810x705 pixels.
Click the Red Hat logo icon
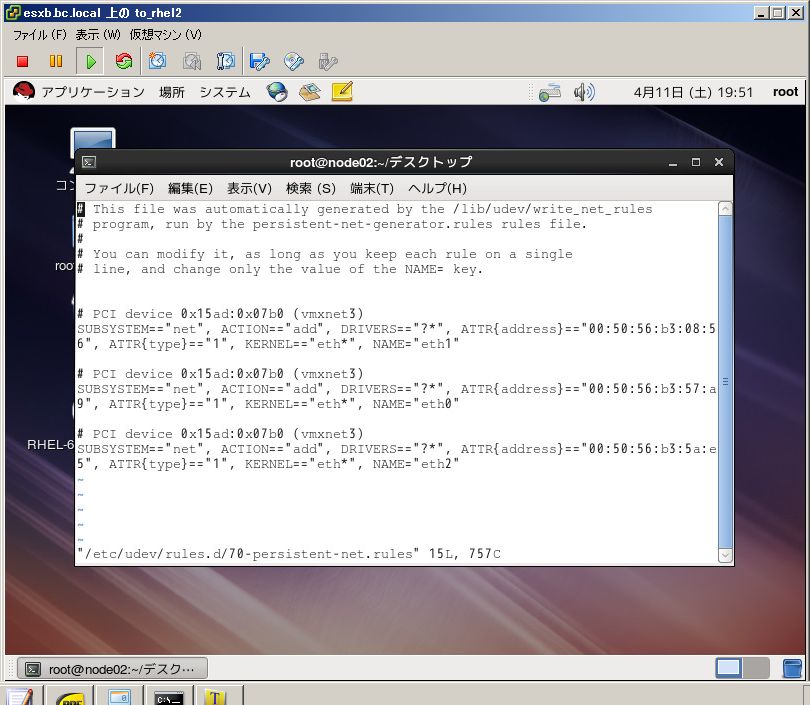pyautogui.click(x=24, y=92)
